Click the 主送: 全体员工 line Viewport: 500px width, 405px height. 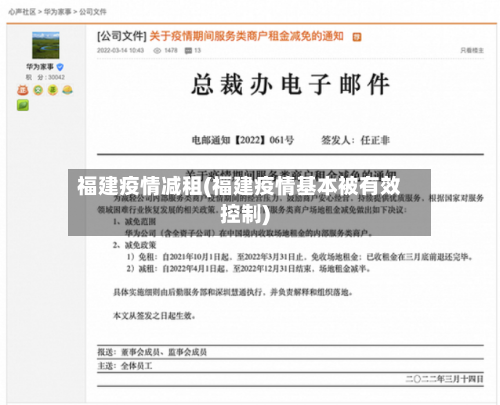click(x=125, y=366)
